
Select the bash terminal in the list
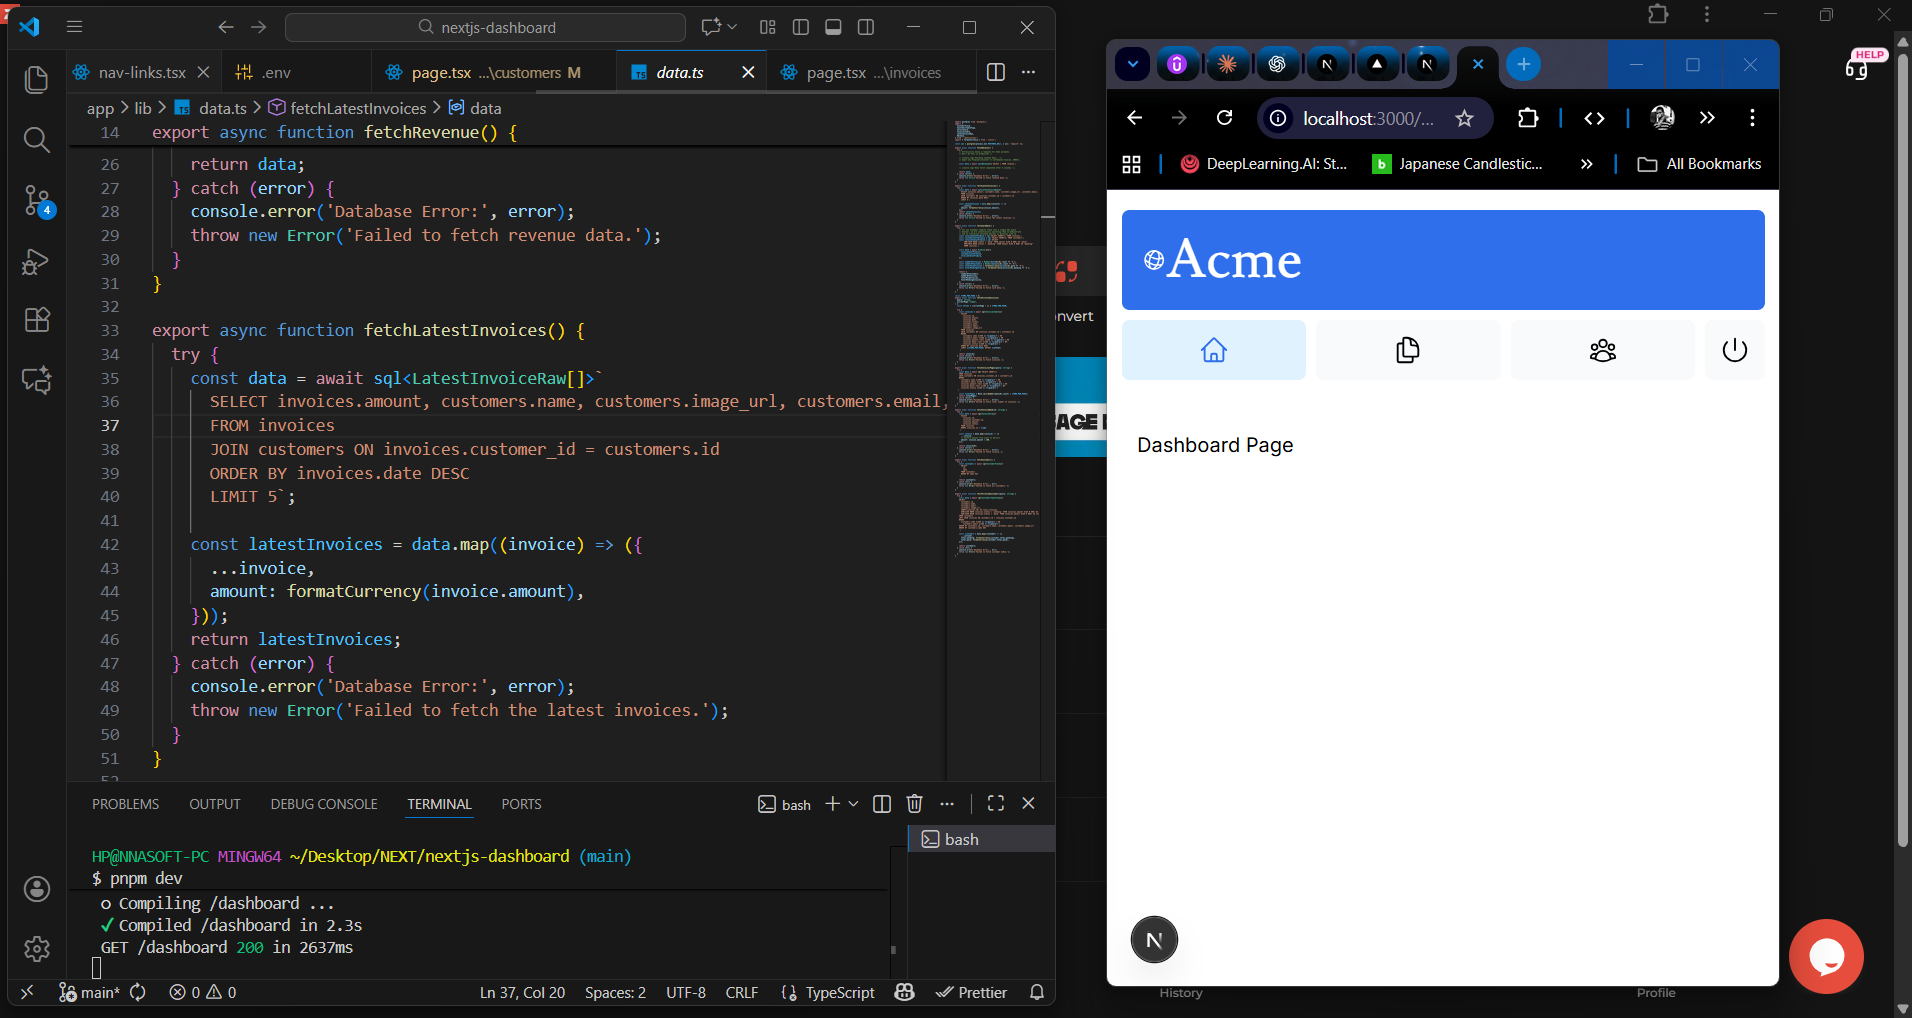pyautogui.click(x=981, y=839)
